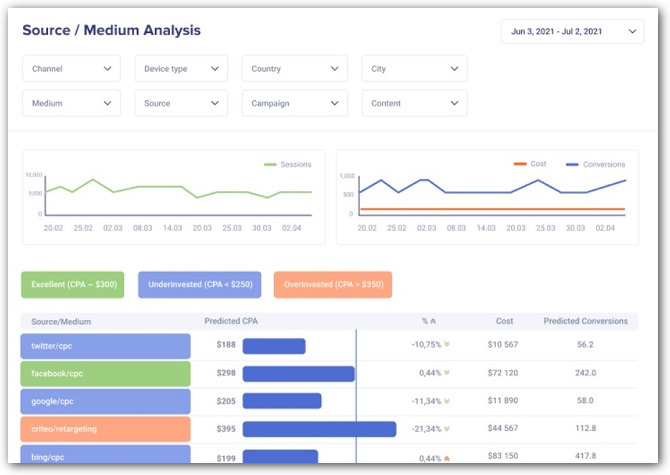
Task: Open the City filter dropdown
Action: tap(414, 69)
